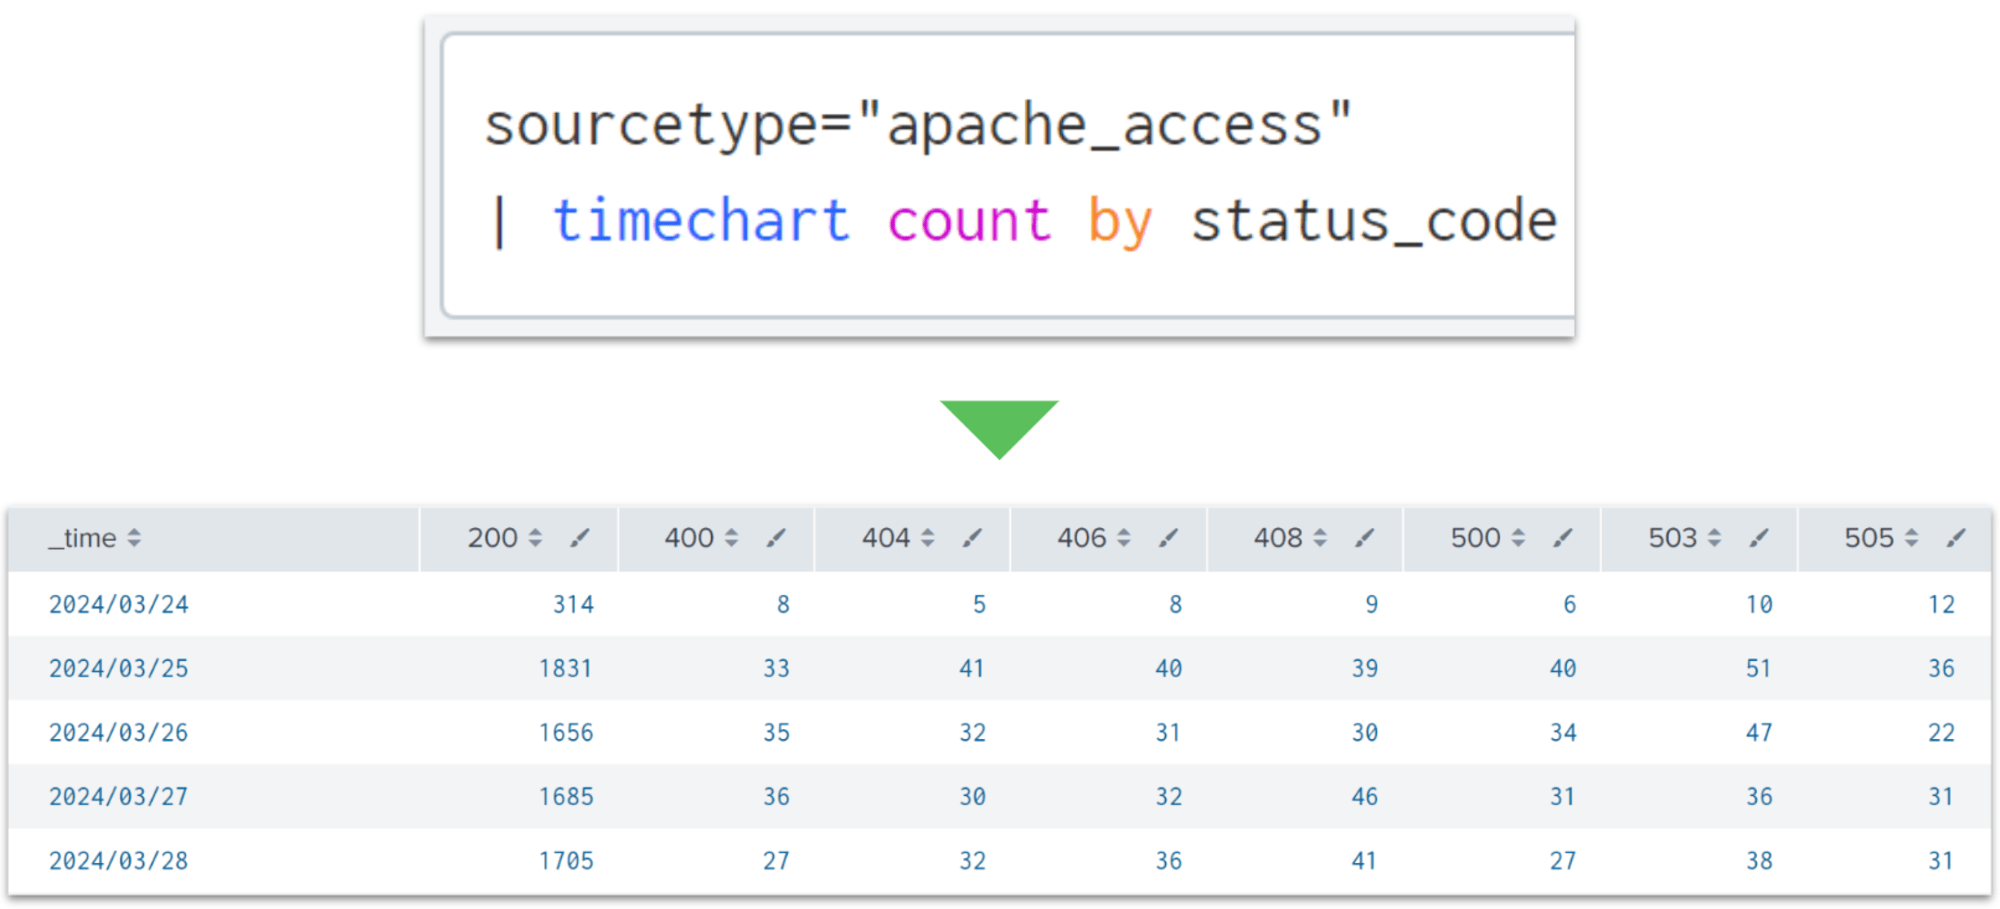Click the pencil edit icon for column 503
This screenshot has height=909, width=2000.
pyautogui.click(x=1759, y=538)
